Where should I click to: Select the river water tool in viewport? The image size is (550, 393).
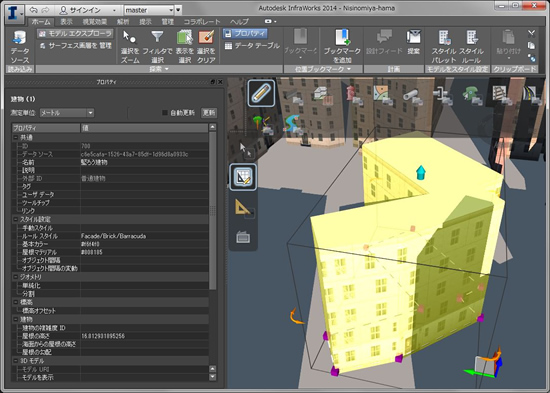pos(293,125)
